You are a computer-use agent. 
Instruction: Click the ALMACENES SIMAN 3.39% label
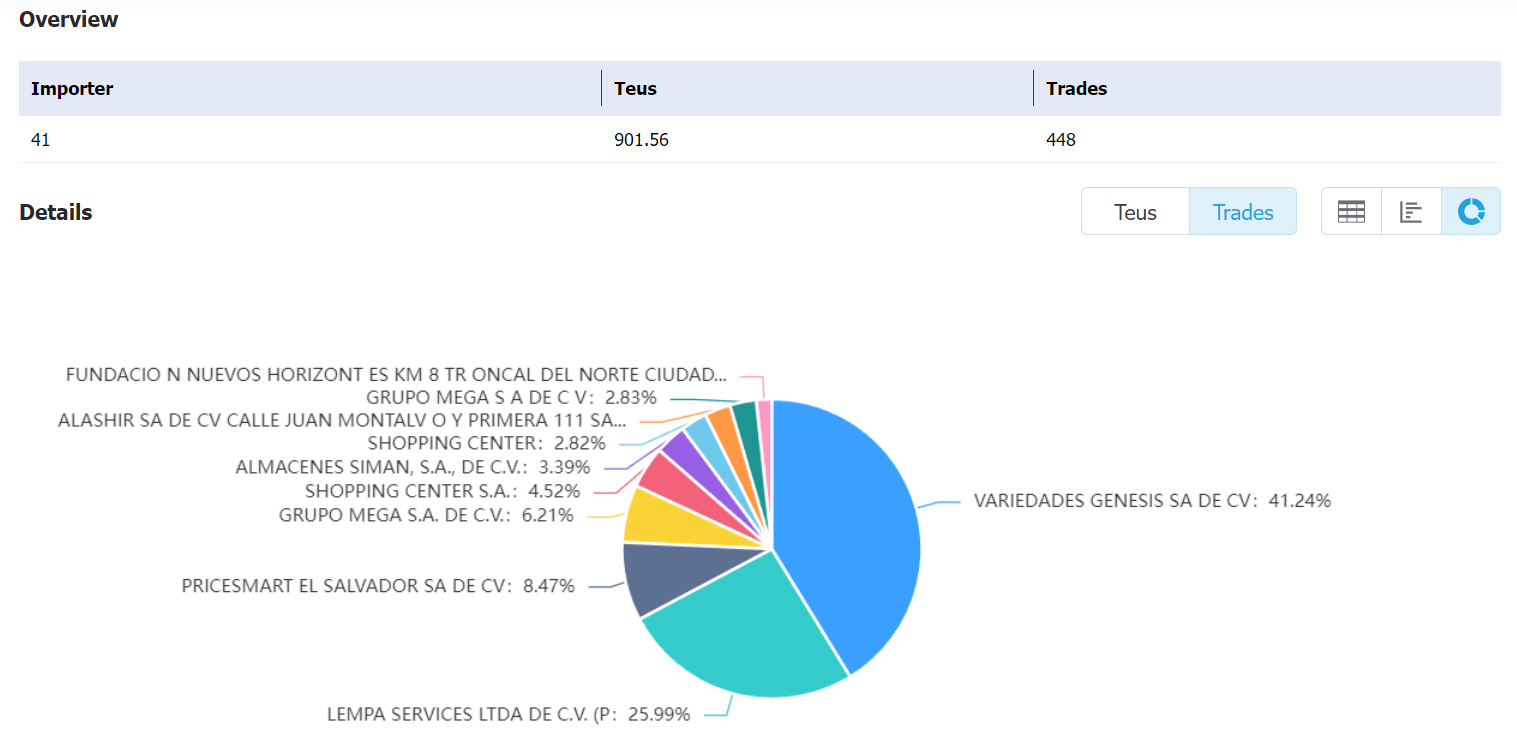pyautogui.click(x=413, y=467)
